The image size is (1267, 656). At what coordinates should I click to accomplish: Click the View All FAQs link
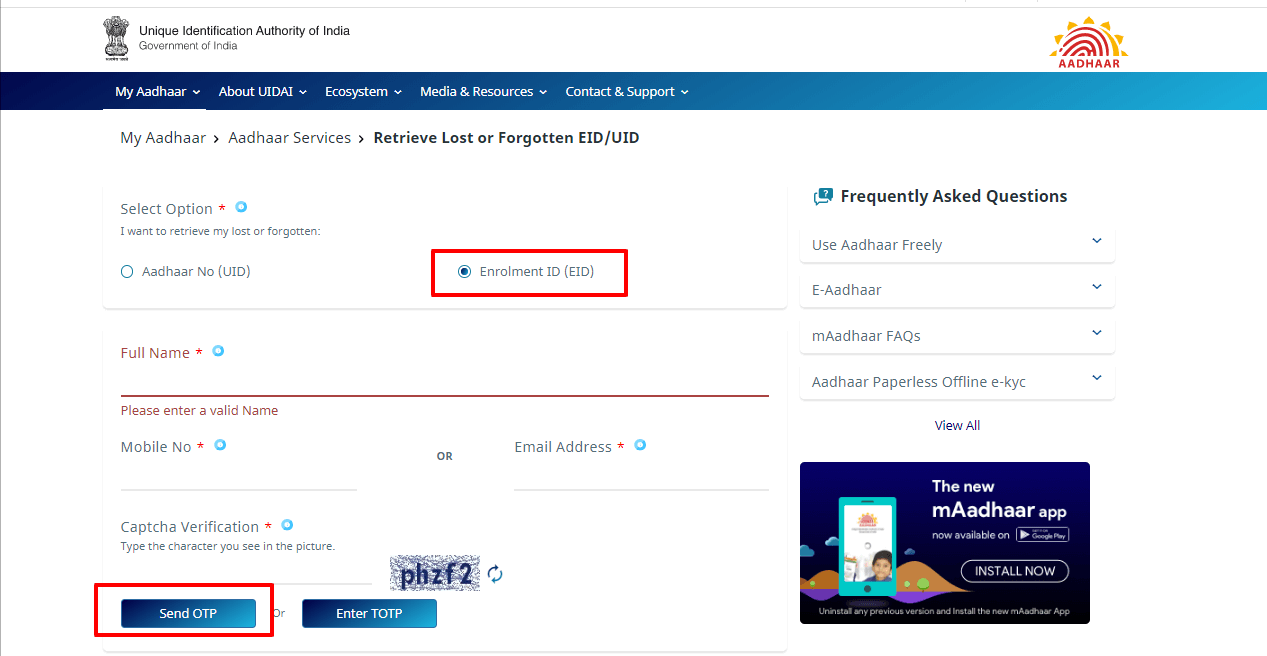[x=956, y=424]
